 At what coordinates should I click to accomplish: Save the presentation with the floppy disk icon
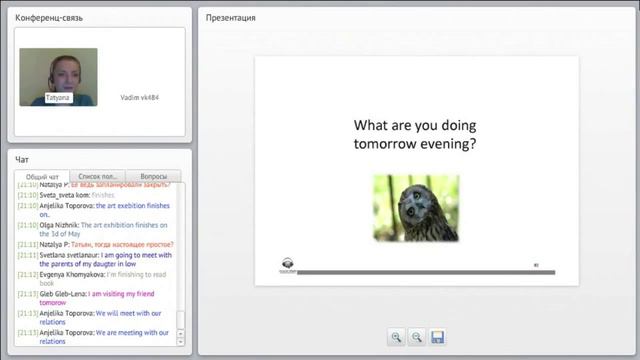[x=437, y=337]
